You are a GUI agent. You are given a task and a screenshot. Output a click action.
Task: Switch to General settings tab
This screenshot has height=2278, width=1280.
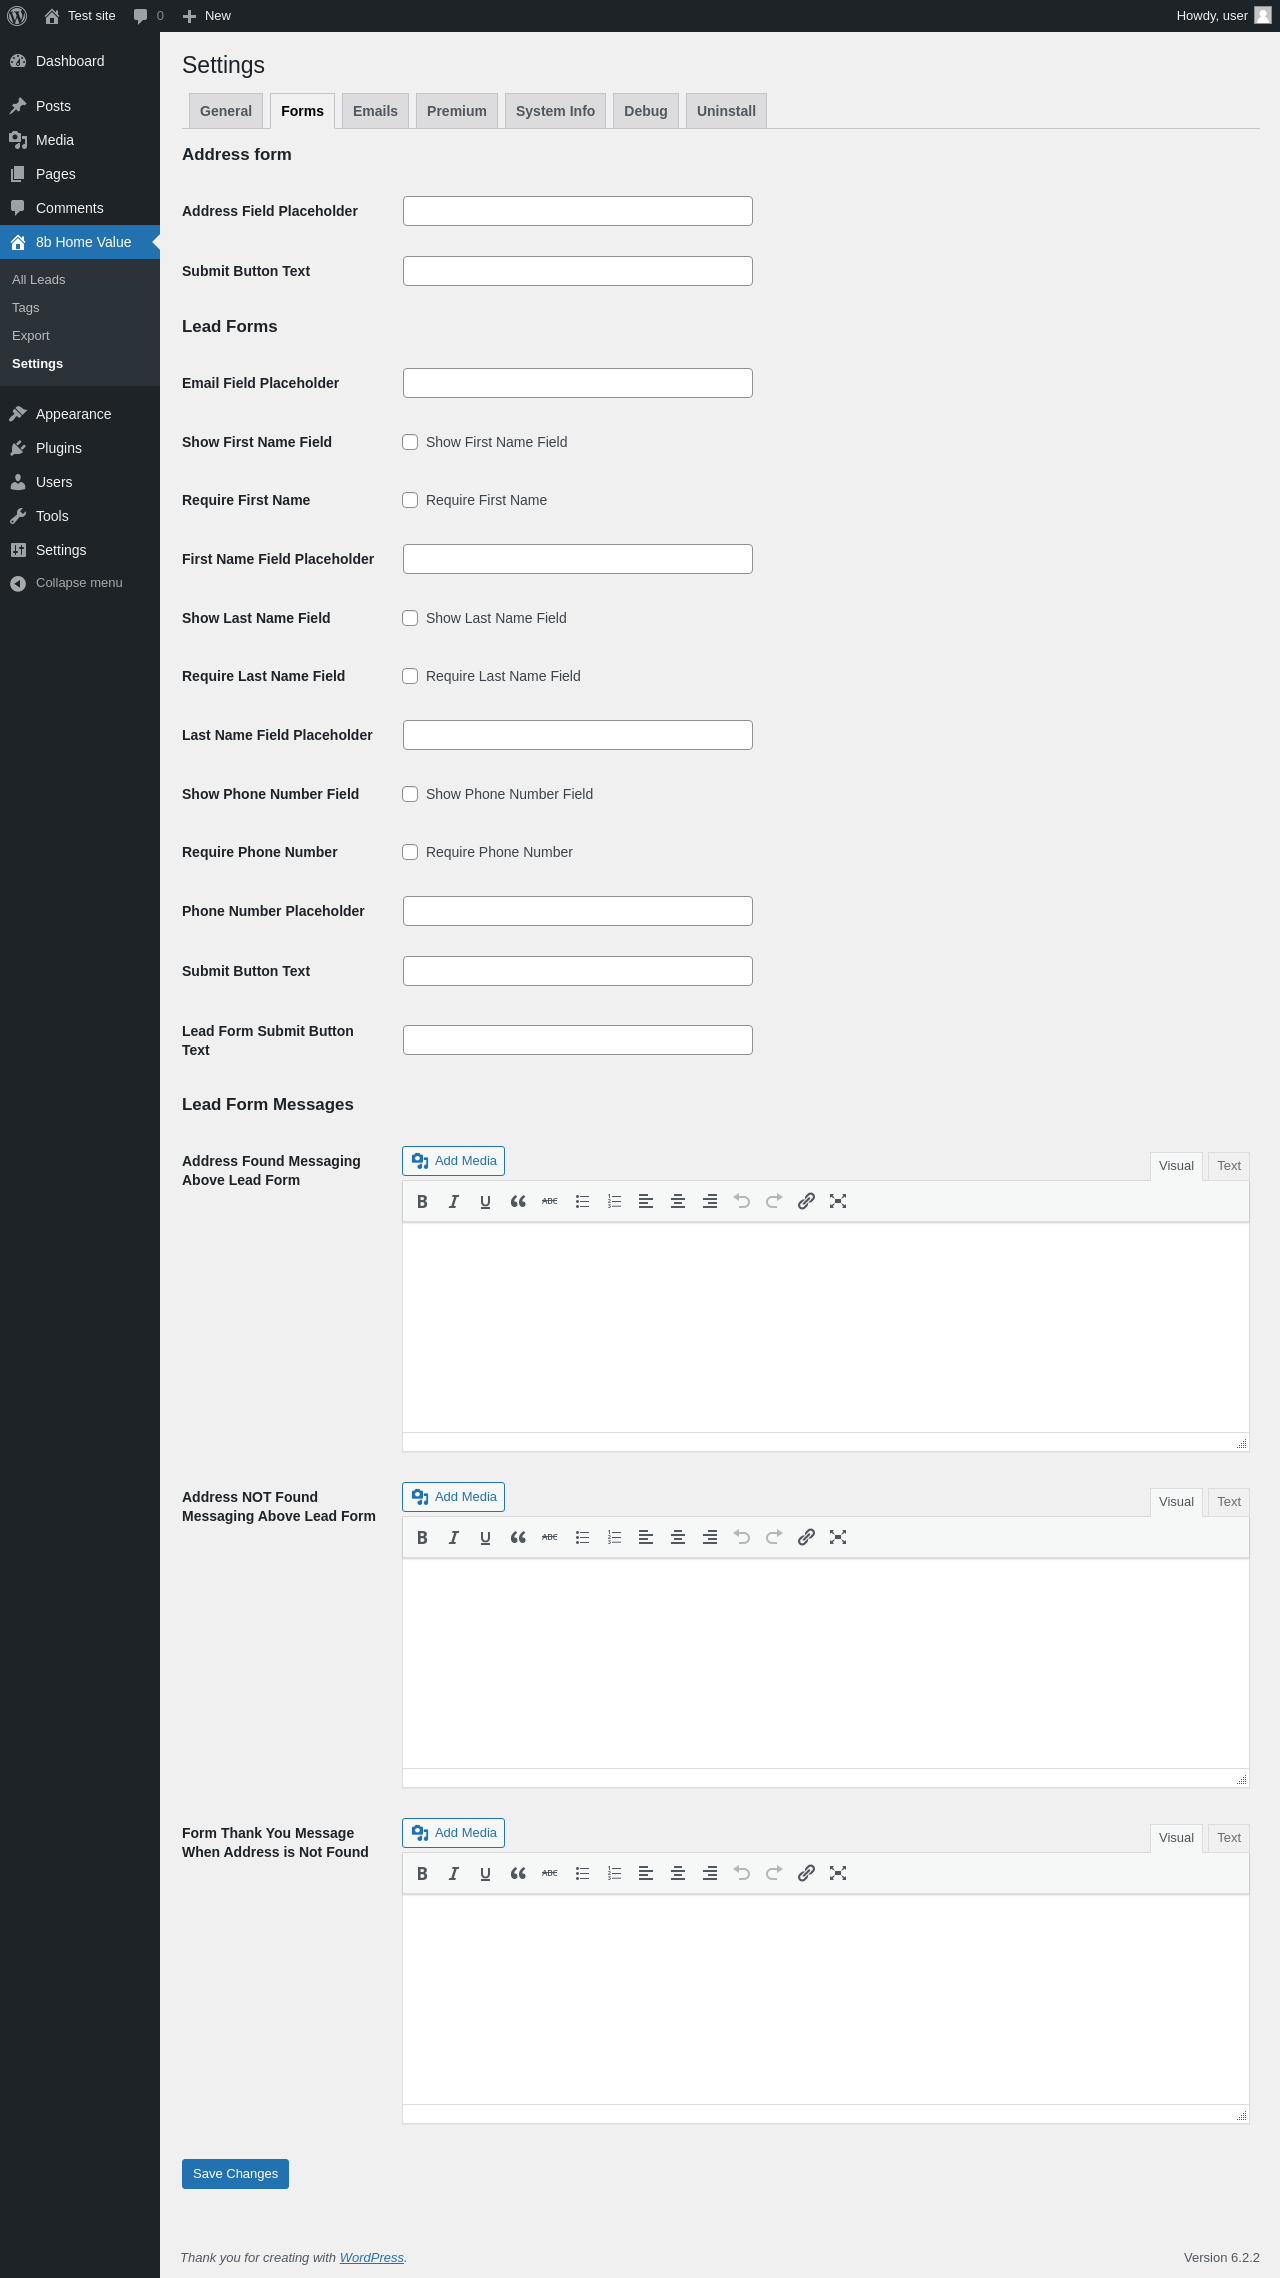[226, 111]
